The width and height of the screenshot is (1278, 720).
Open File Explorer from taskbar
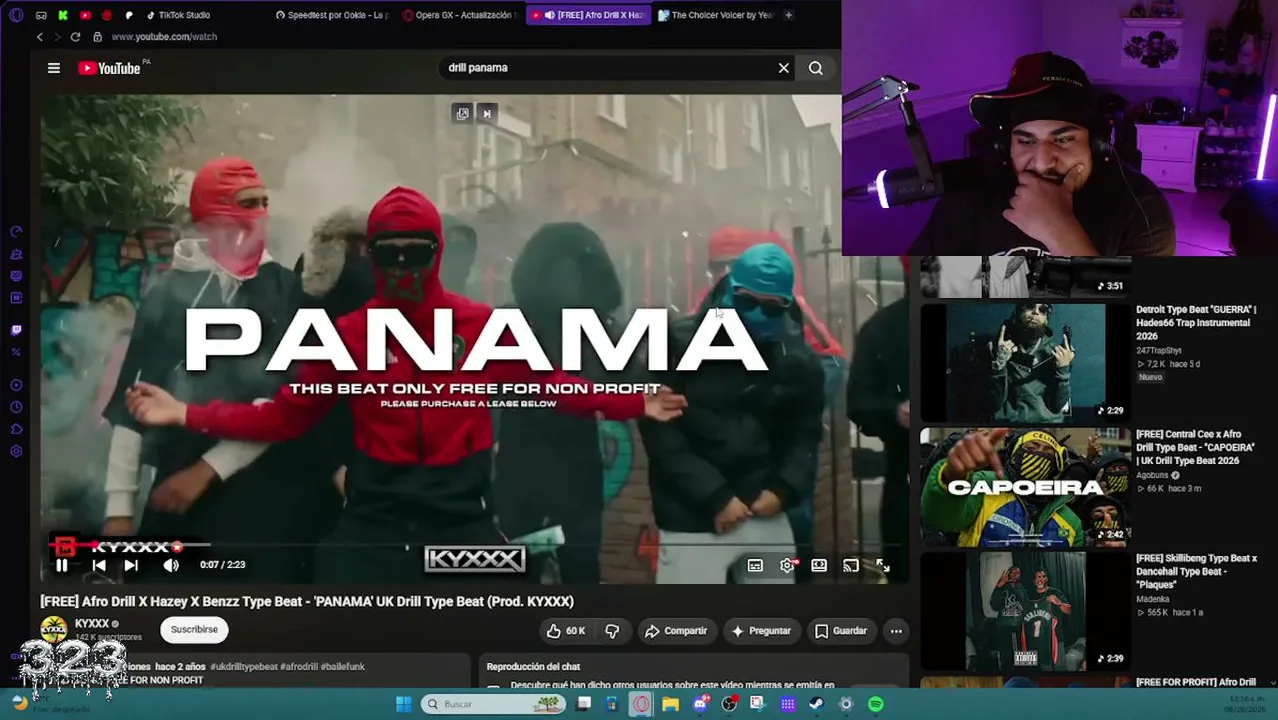click(670, 704)
